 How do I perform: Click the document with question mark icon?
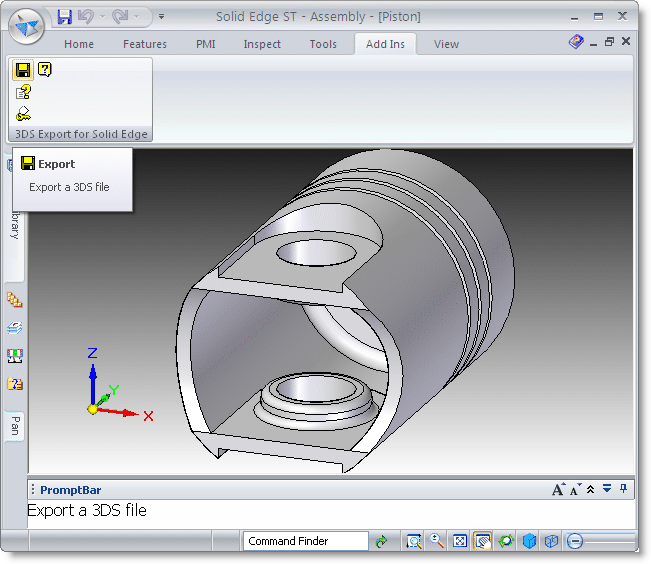[23, 92]
